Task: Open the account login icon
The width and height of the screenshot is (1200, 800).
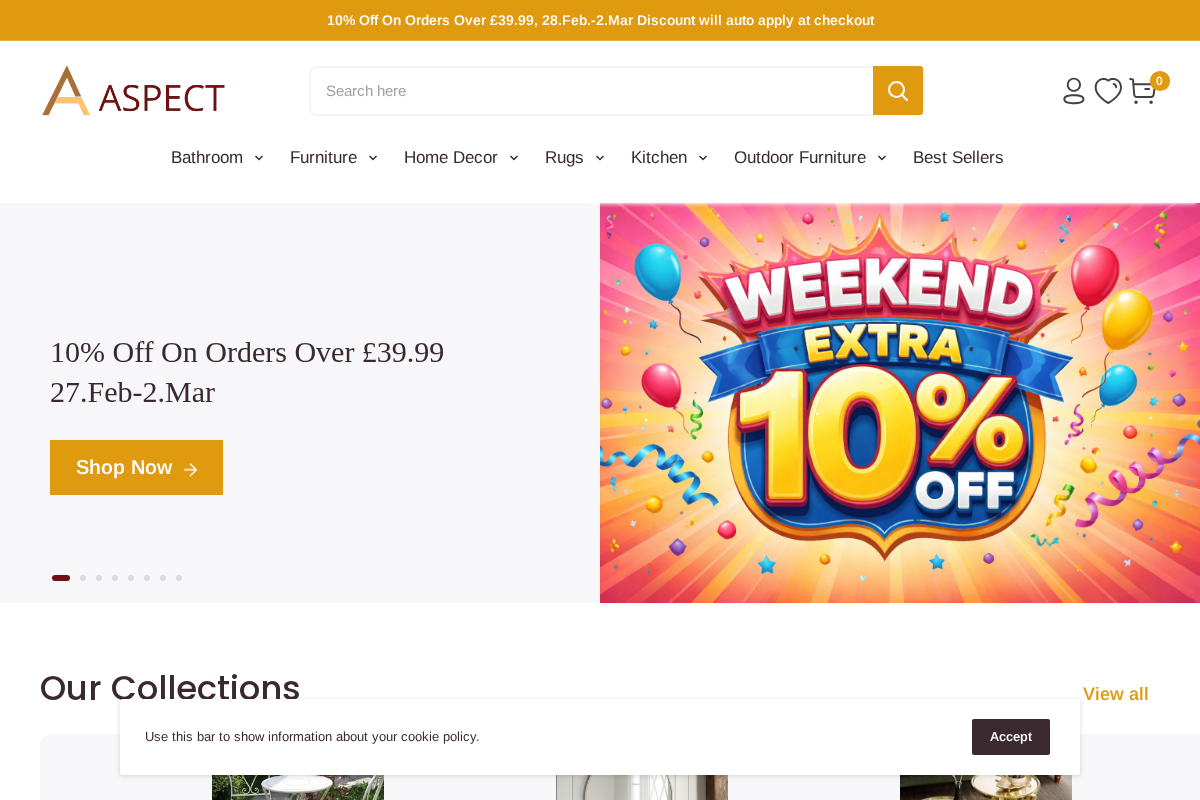Action: tap(1072, 90)
